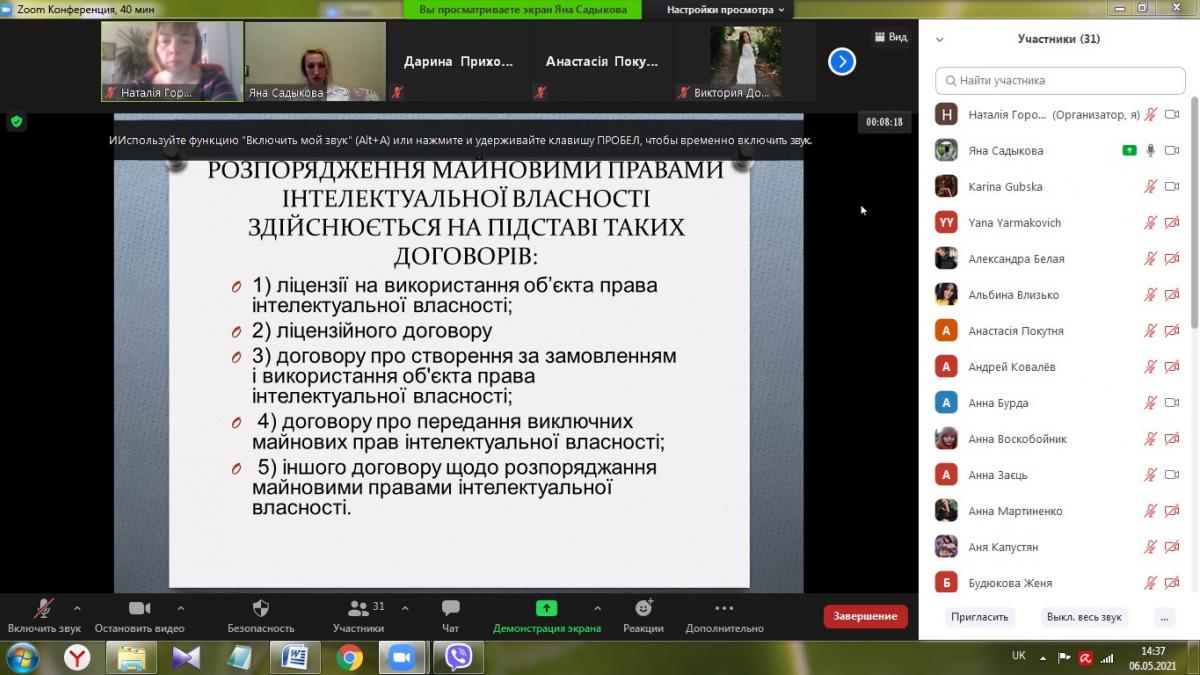Focus the Найти участника search field
This screenshot has width=1200, height=675.
pyautogui.click(x=1059, y=80)
